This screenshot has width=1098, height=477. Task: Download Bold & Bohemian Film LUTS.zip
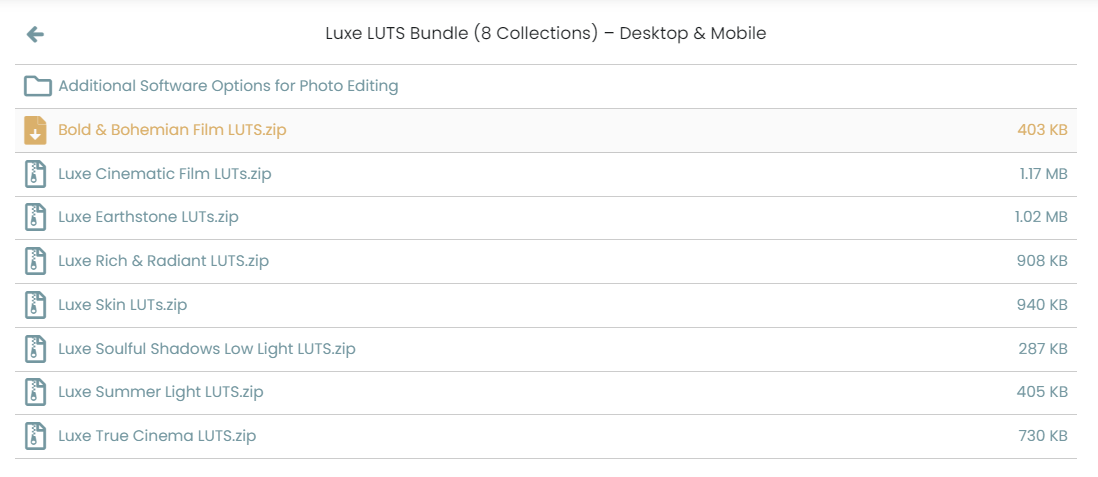545,130
